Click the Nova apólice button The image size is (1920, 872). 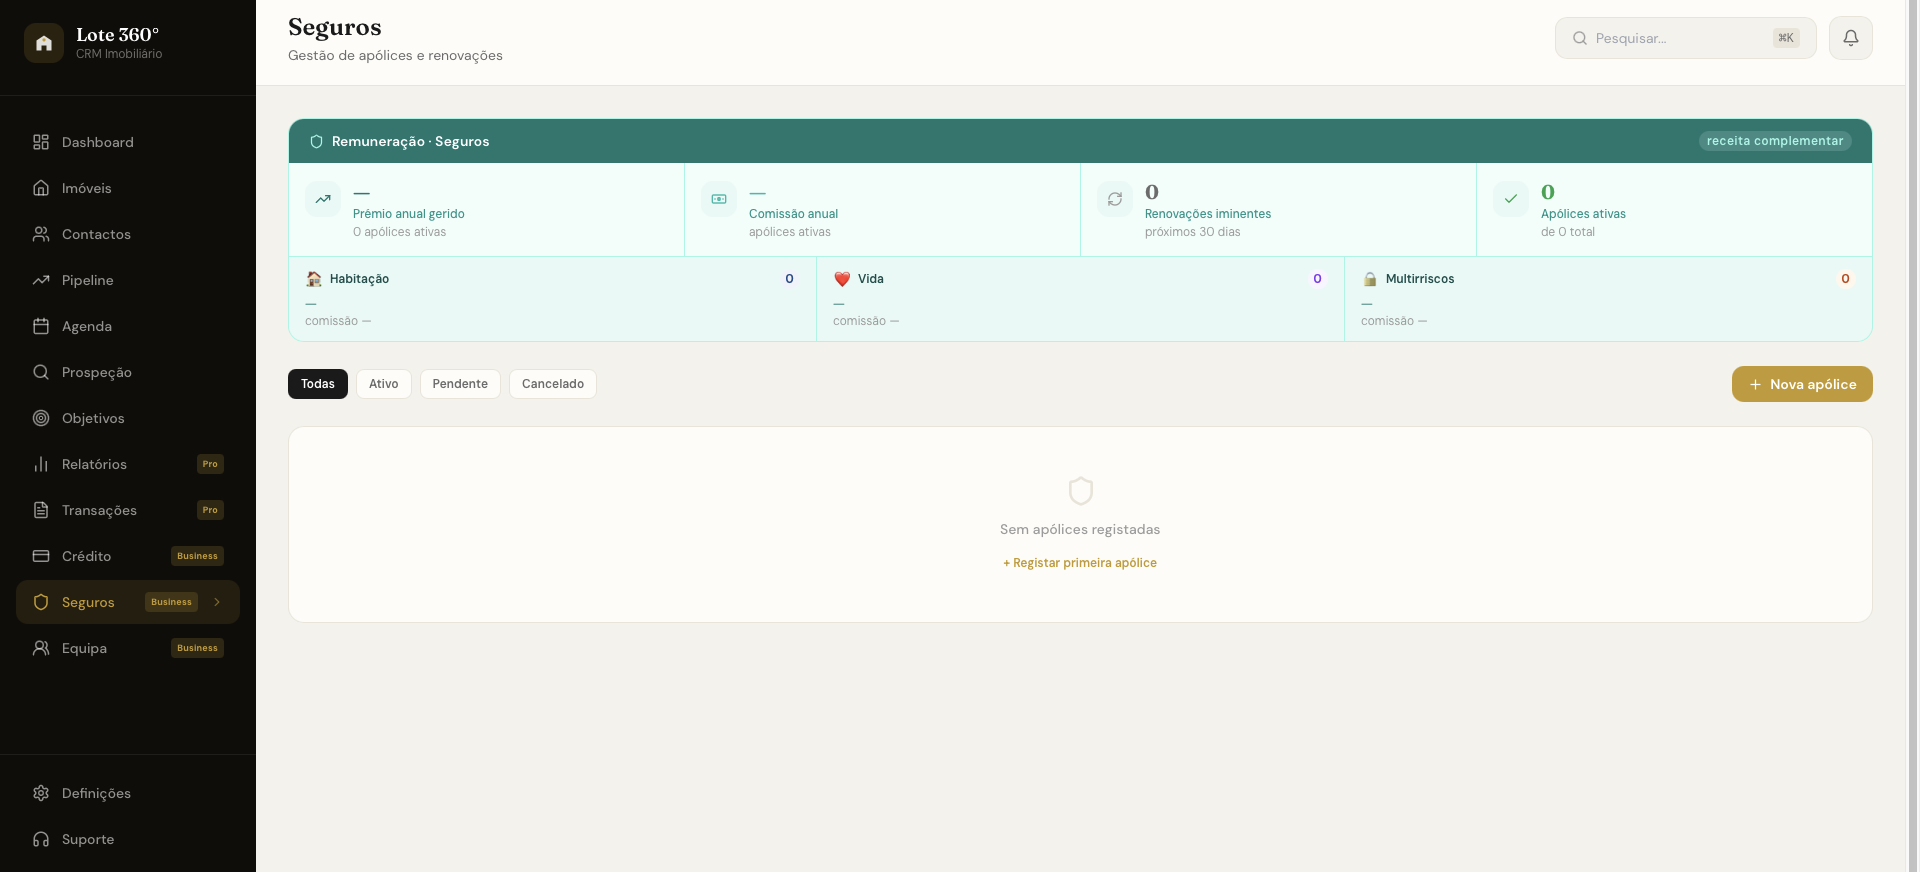pos(1802,384)
